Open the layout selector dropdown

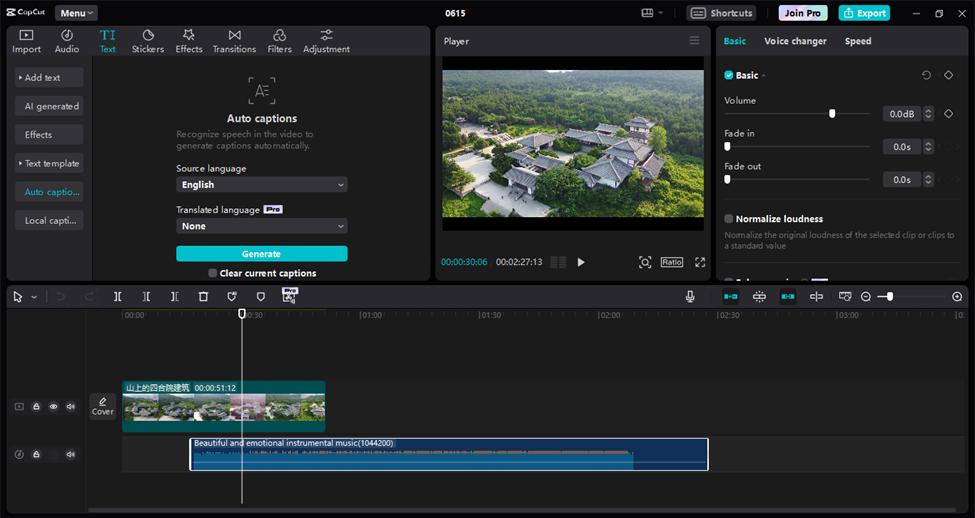point(651,13)
